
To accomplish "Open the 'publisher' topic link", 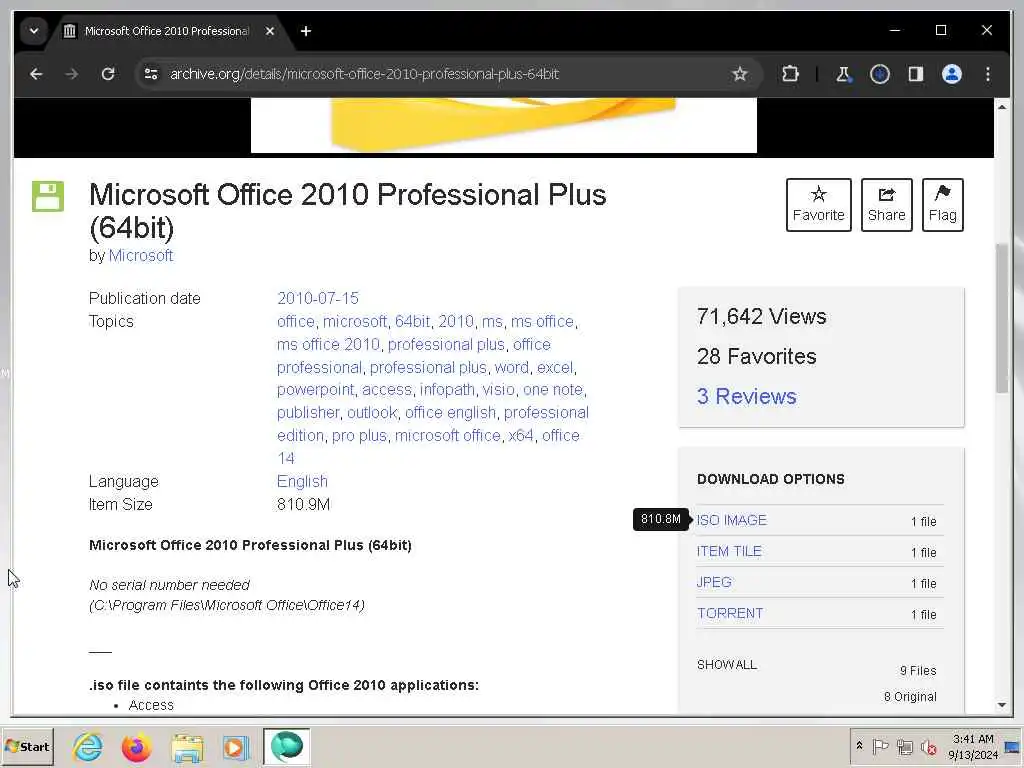I will [x=308, y=413].
